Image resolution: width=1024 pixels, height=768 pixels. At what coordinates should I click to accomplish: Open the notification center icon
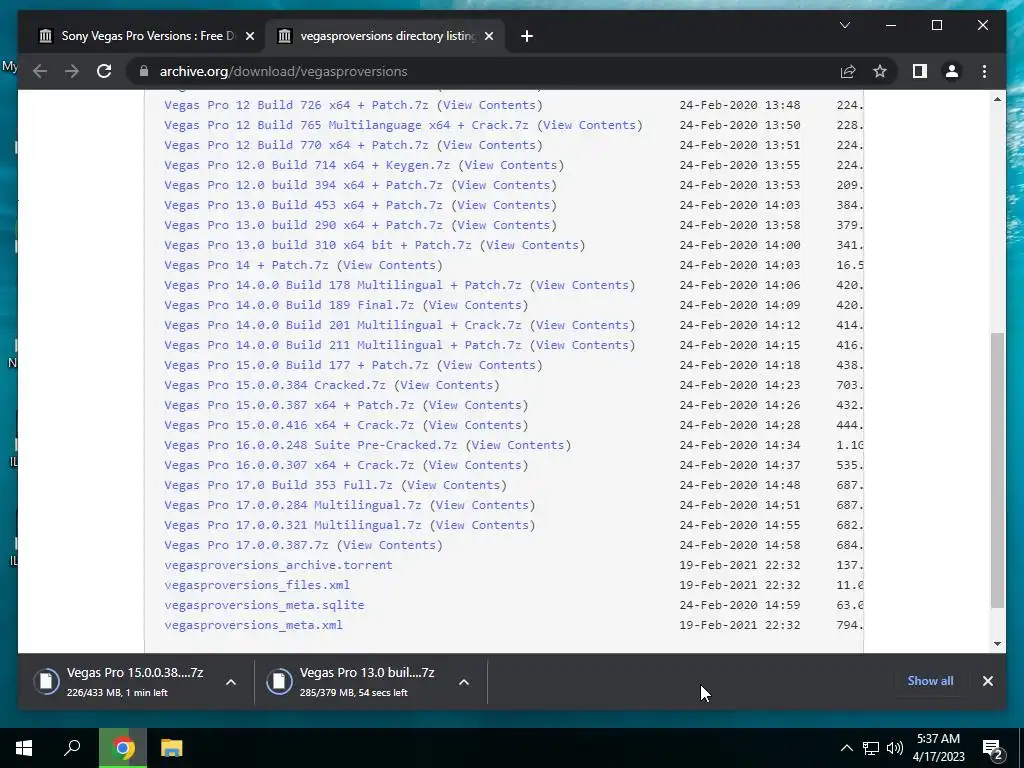tap(993, 749)
